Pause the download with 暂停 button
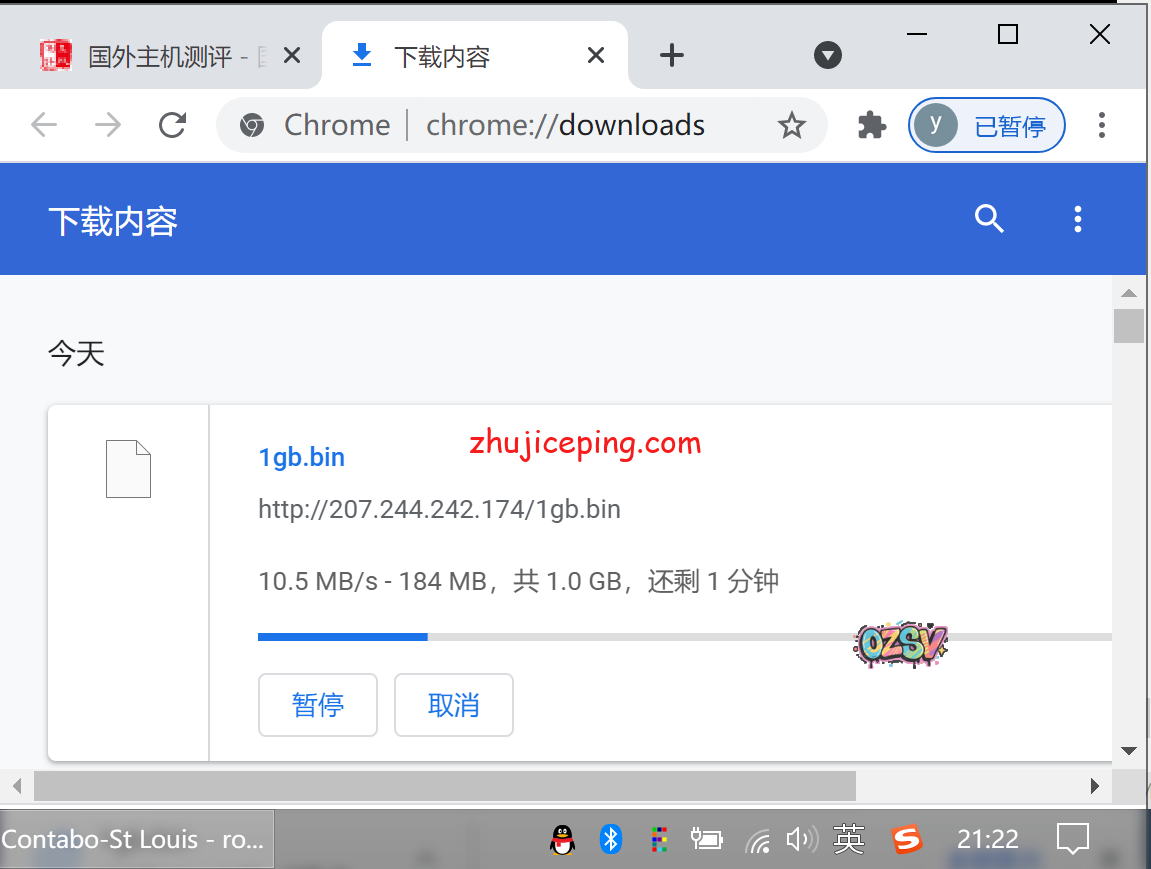The height and width of the screenshot is (869, 1151). click(x=317, y=705)
